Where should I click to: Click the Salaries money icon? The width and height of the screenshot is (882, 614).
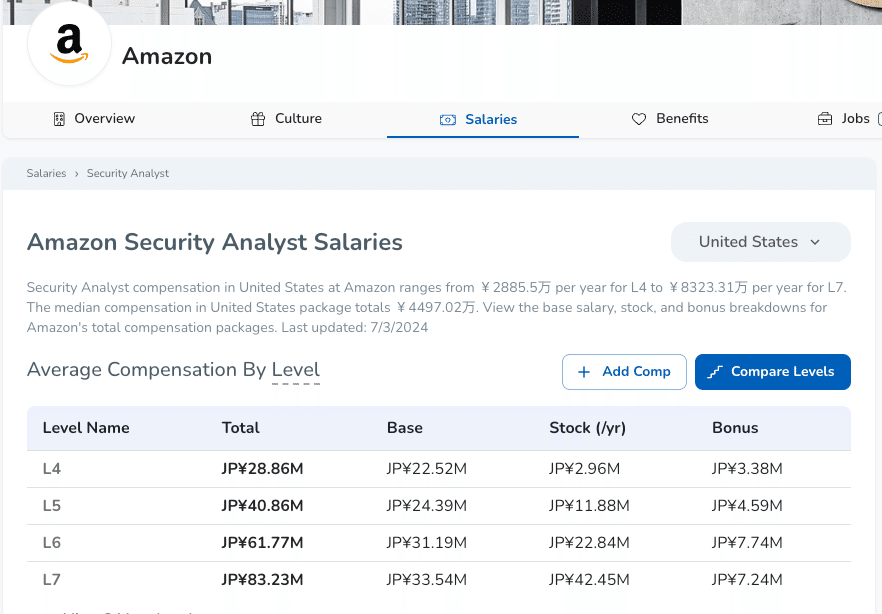click(448, 120)
